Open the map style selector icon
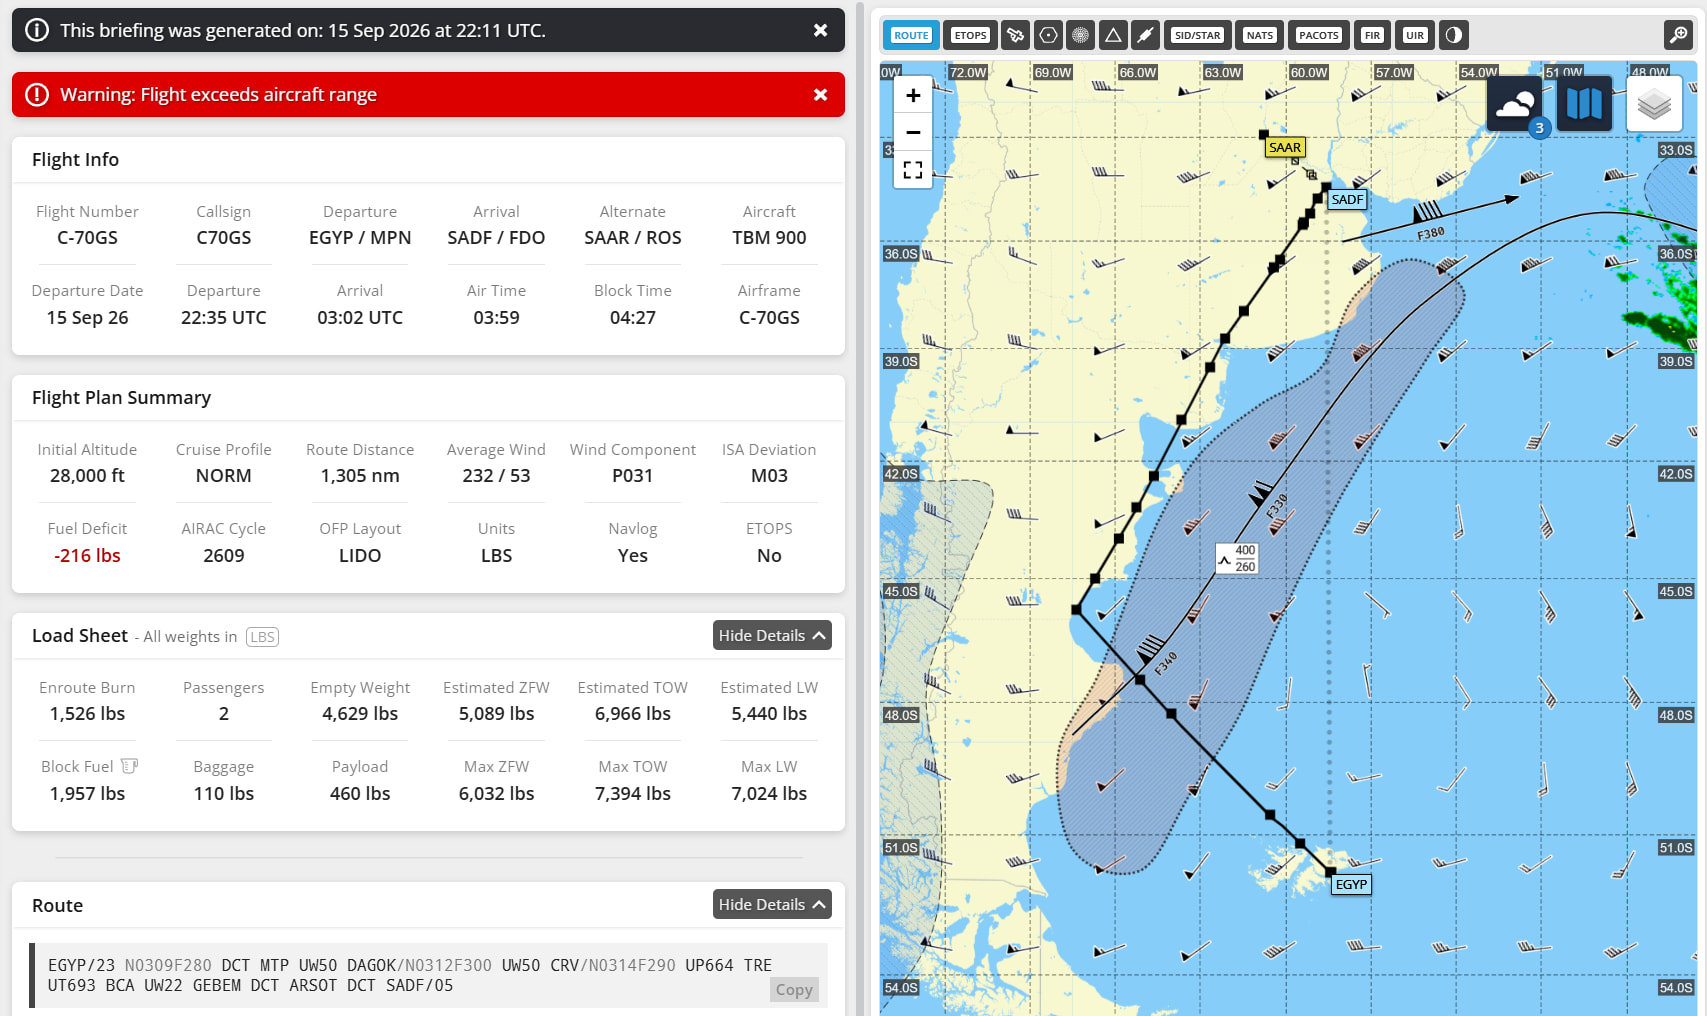1707x1016 pixels. coord(1584,103)
